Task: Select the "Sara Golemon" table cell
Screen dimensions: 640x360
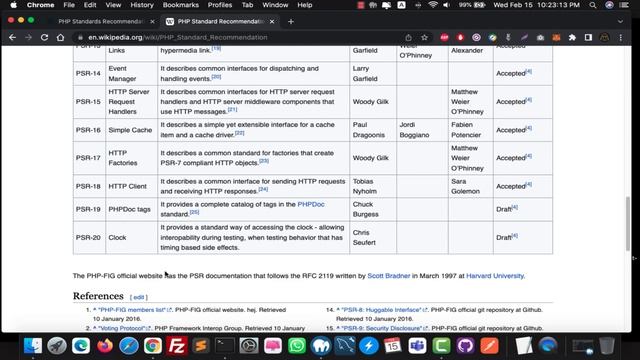Action: 471,186
